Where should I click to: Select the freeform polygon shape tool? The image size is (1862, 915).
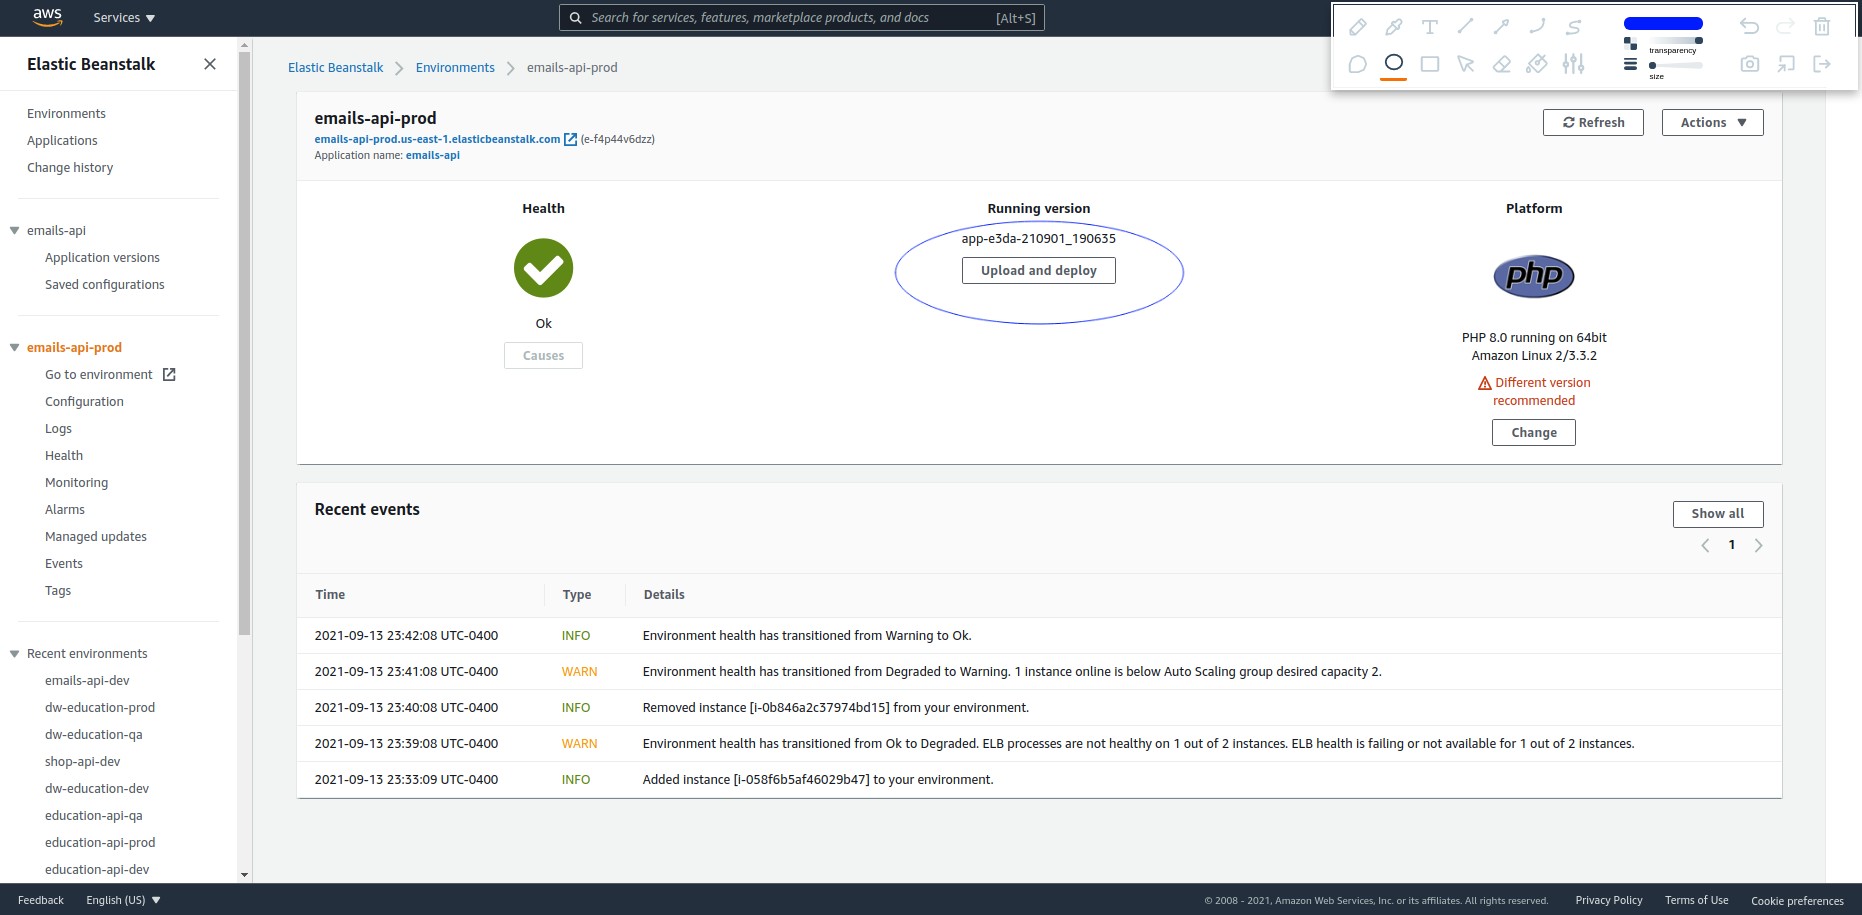tap(1357, 64)
